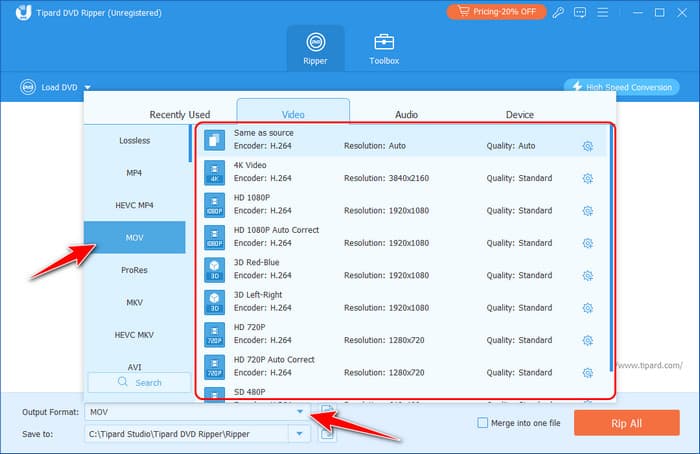Switch to Audio format tab
This screenshot has width=700, height=454.
pos(406,115)
